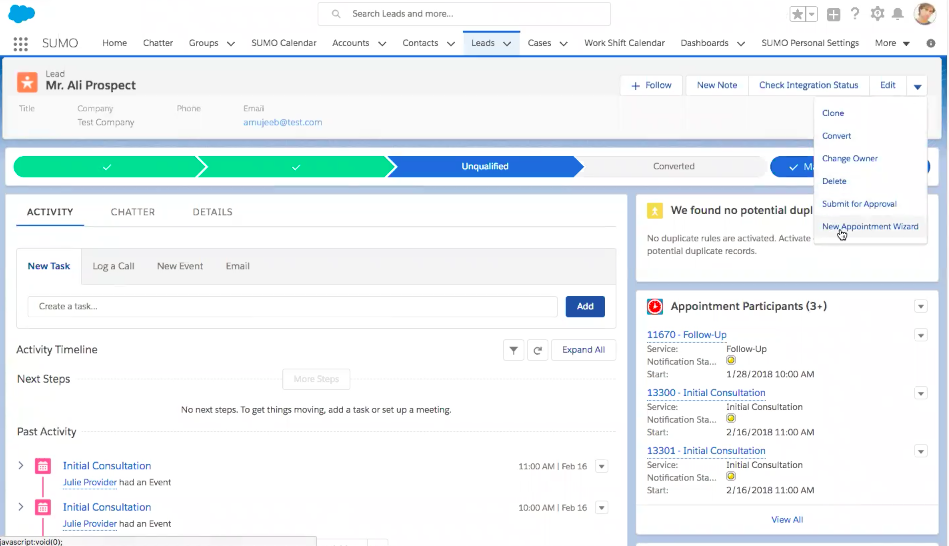The height and width of the screenshot is (546, 949).
Task: Click notification status icon for 11670 Follow-Up
Action: click(731, 360)
